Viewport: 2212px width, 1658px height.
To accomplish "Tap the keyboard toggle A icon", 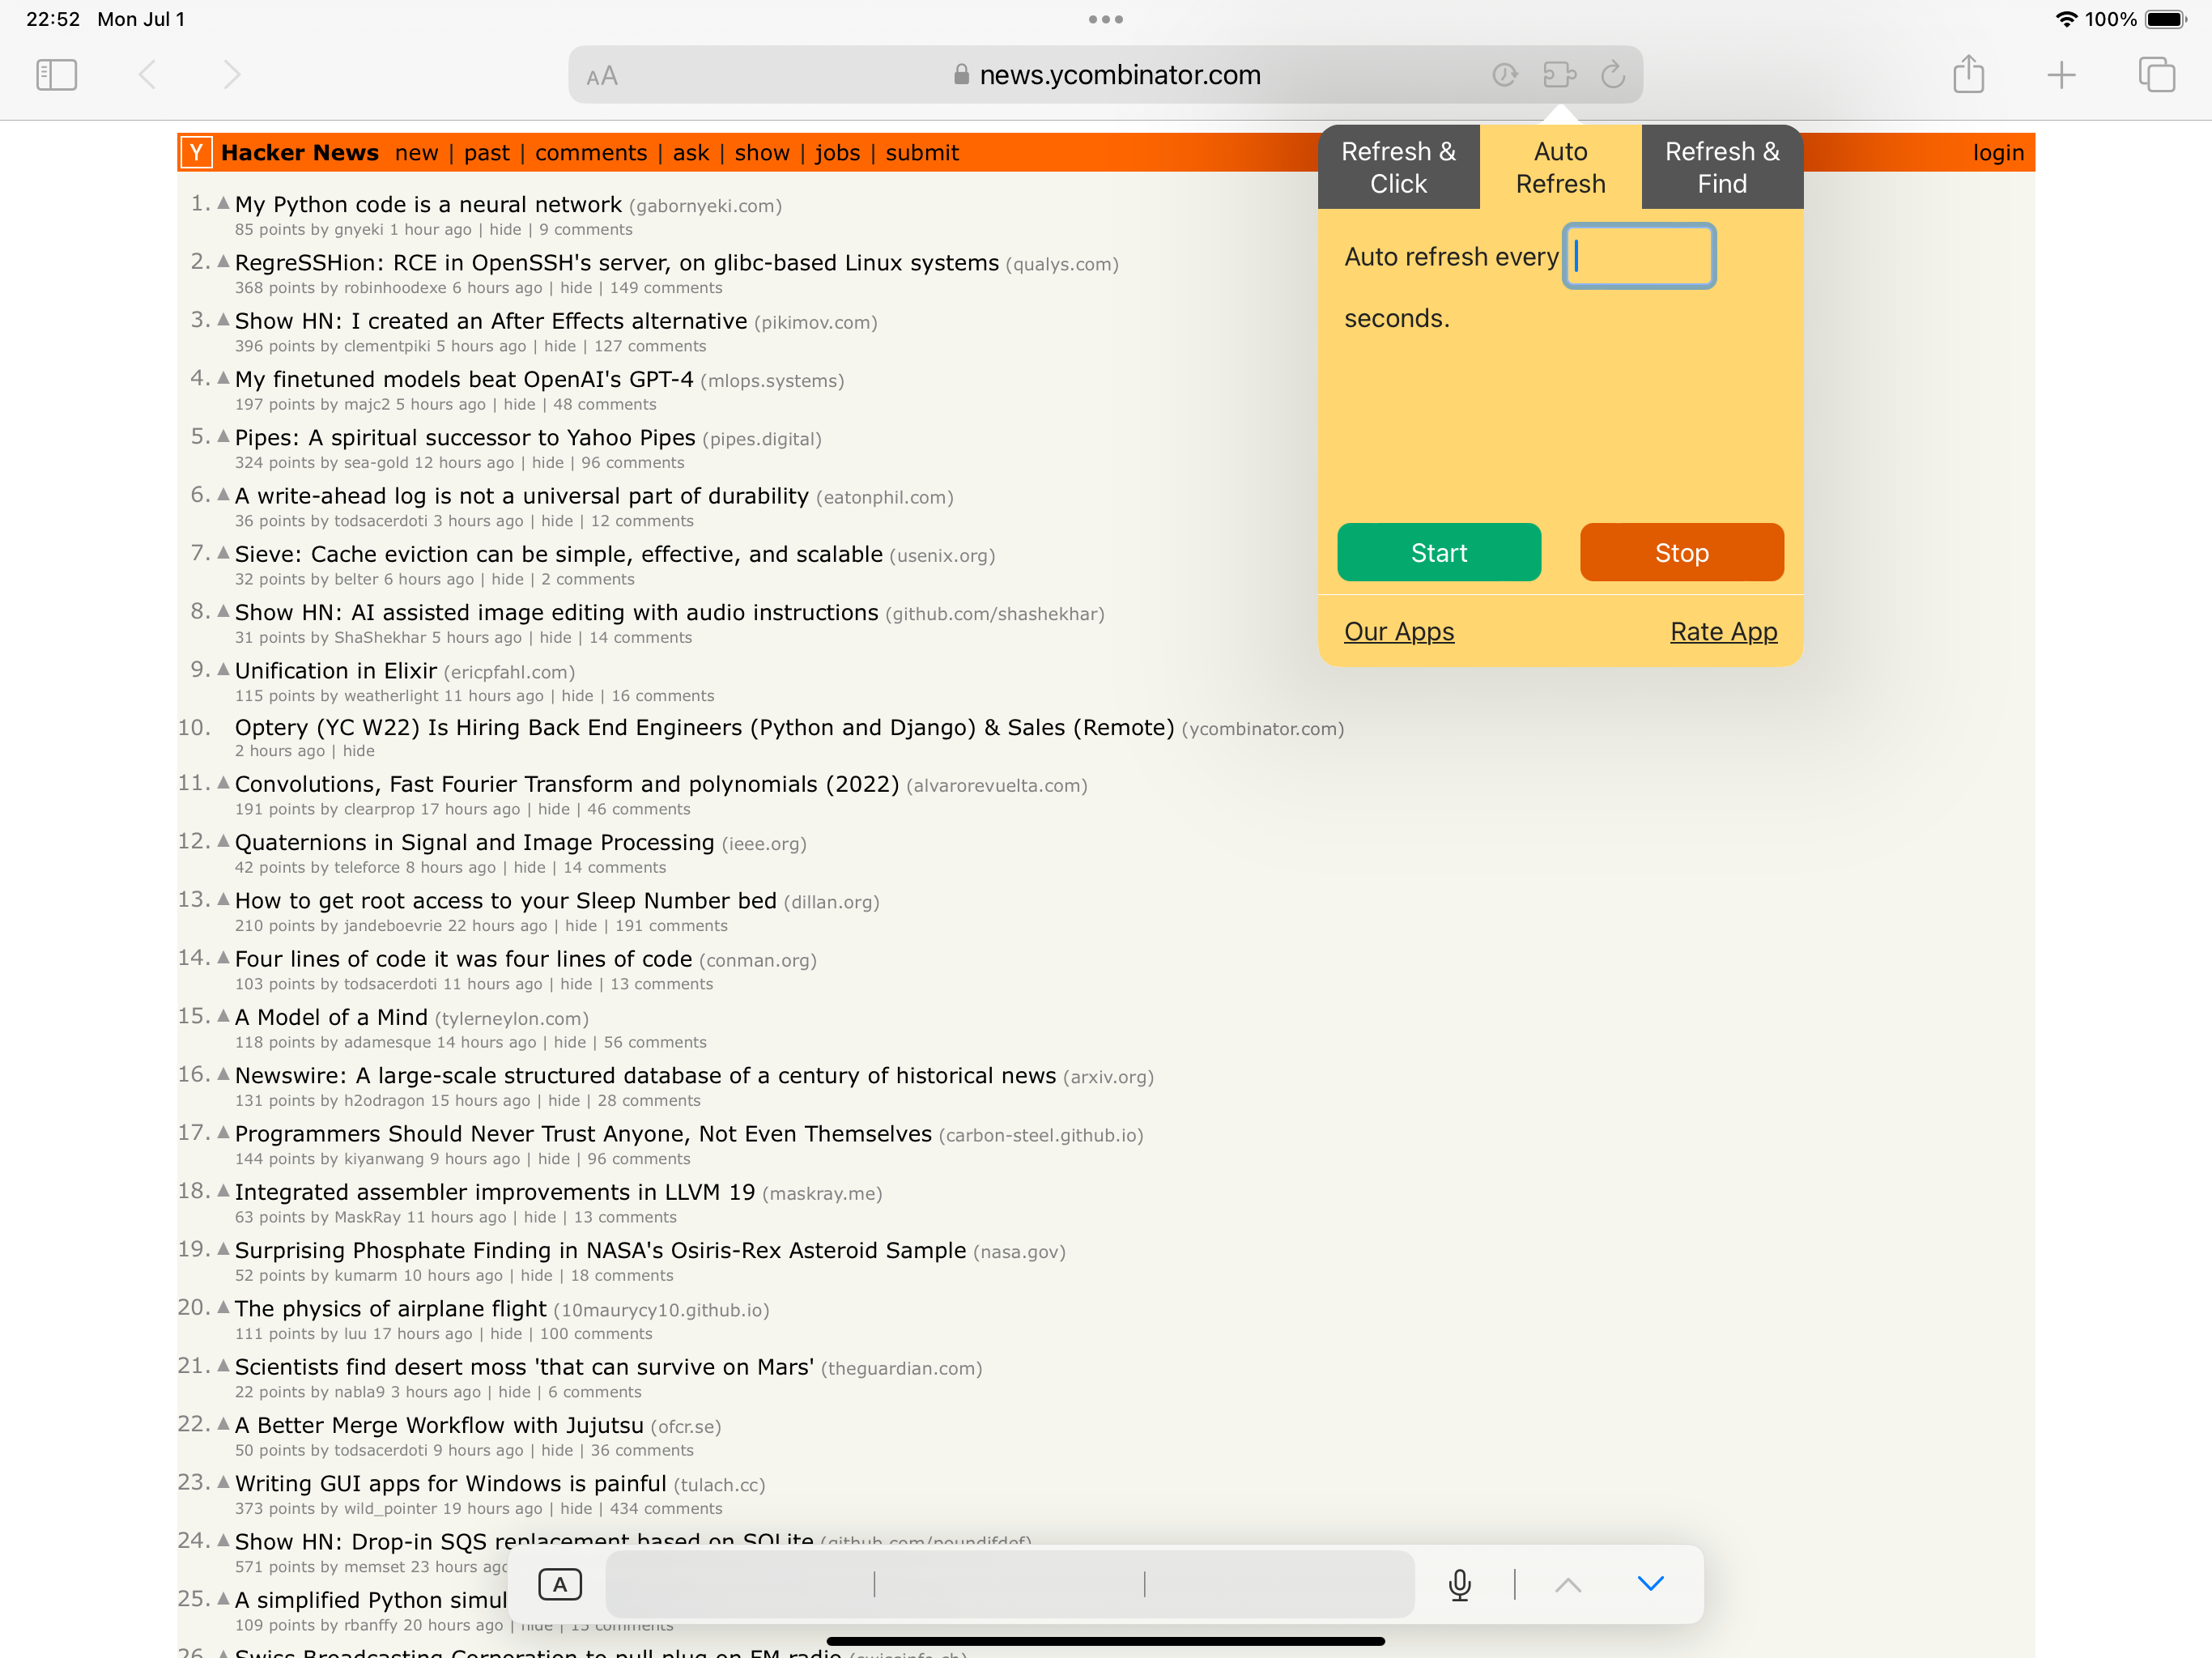I will 560,1584.
